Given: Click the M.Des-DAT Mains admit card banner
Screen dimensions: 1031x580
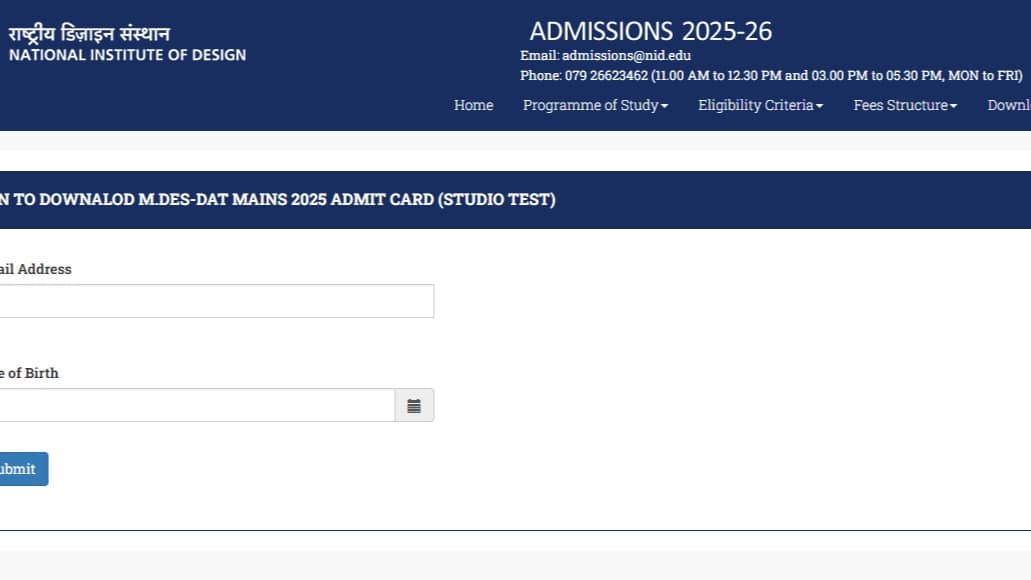Looking at the screenshot, I should [277, 200].
